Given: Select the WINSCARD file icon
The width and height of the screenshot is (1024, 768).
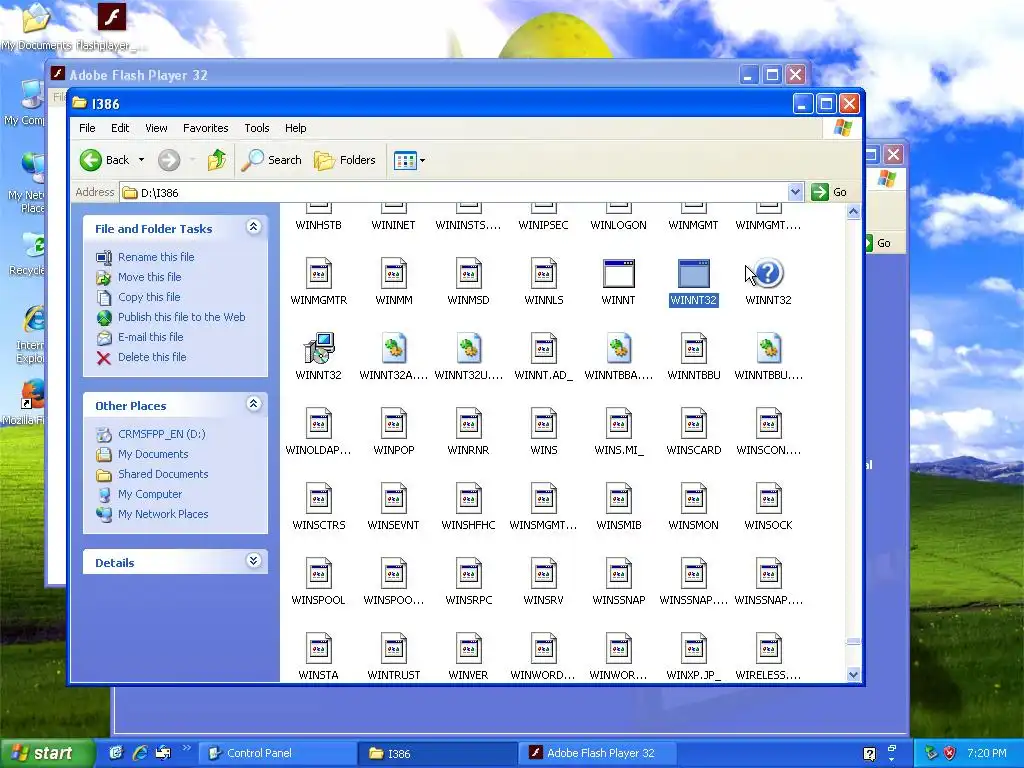Looking at the screenshot, I should point(694,423).
